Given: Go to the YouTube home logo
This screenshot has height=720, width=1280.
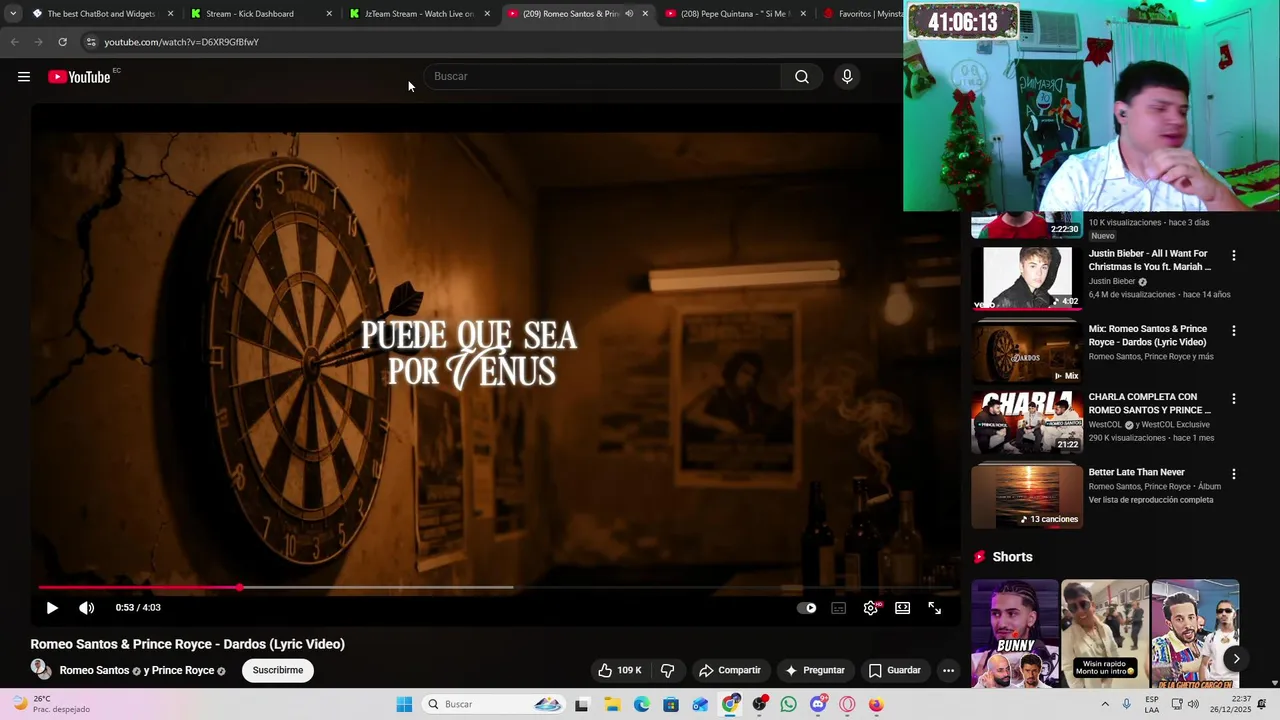Looking at the screenshot, I should coord(79,77).
